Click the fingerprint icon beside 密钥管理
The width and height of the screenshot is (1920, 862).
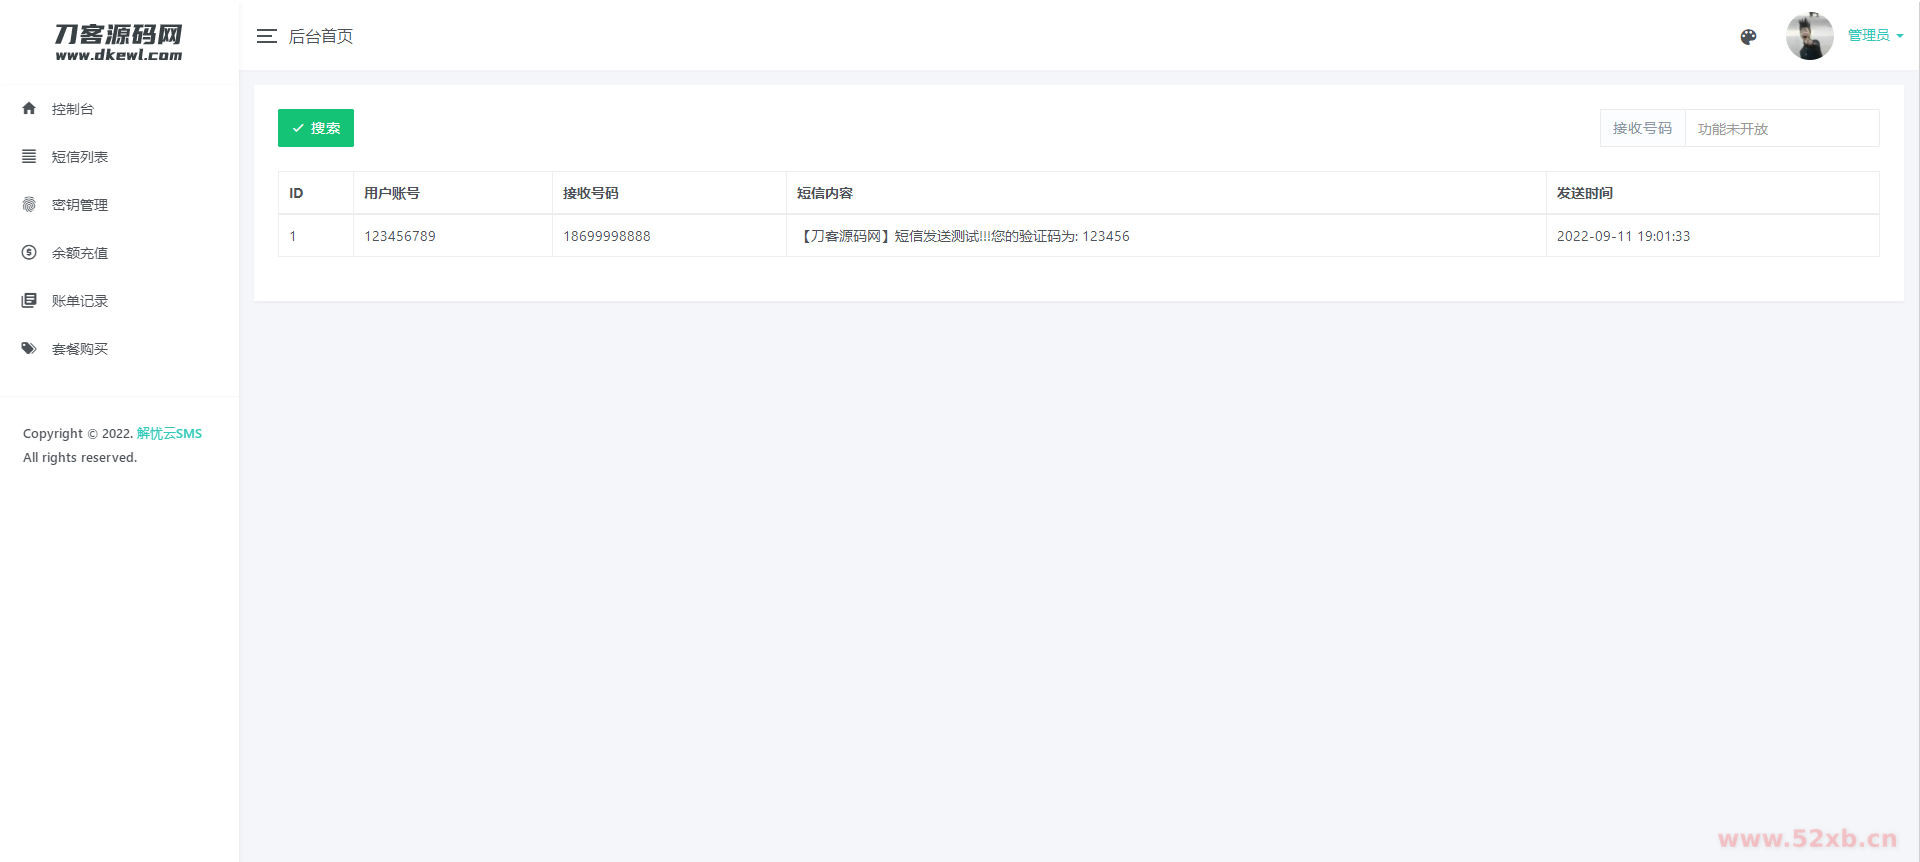[29, 204]
